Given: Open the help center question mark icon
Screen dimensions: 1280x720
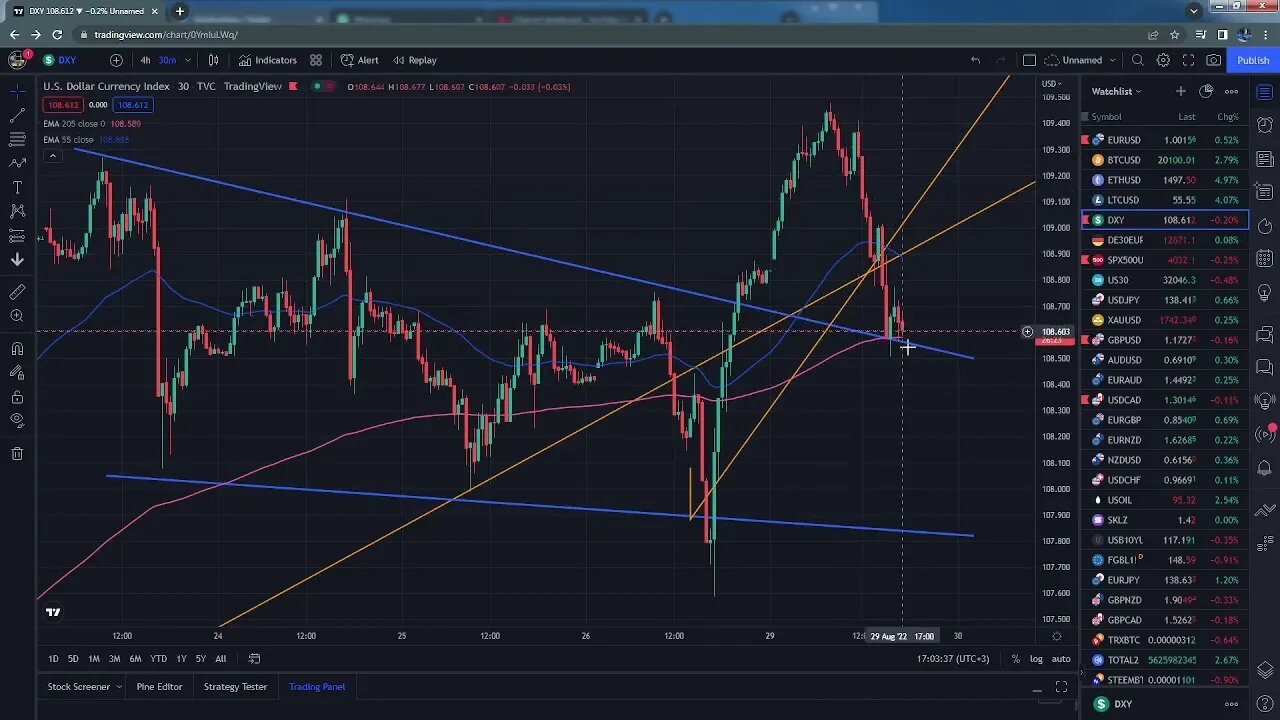Looking at the screenshot, I should 1265,702.
